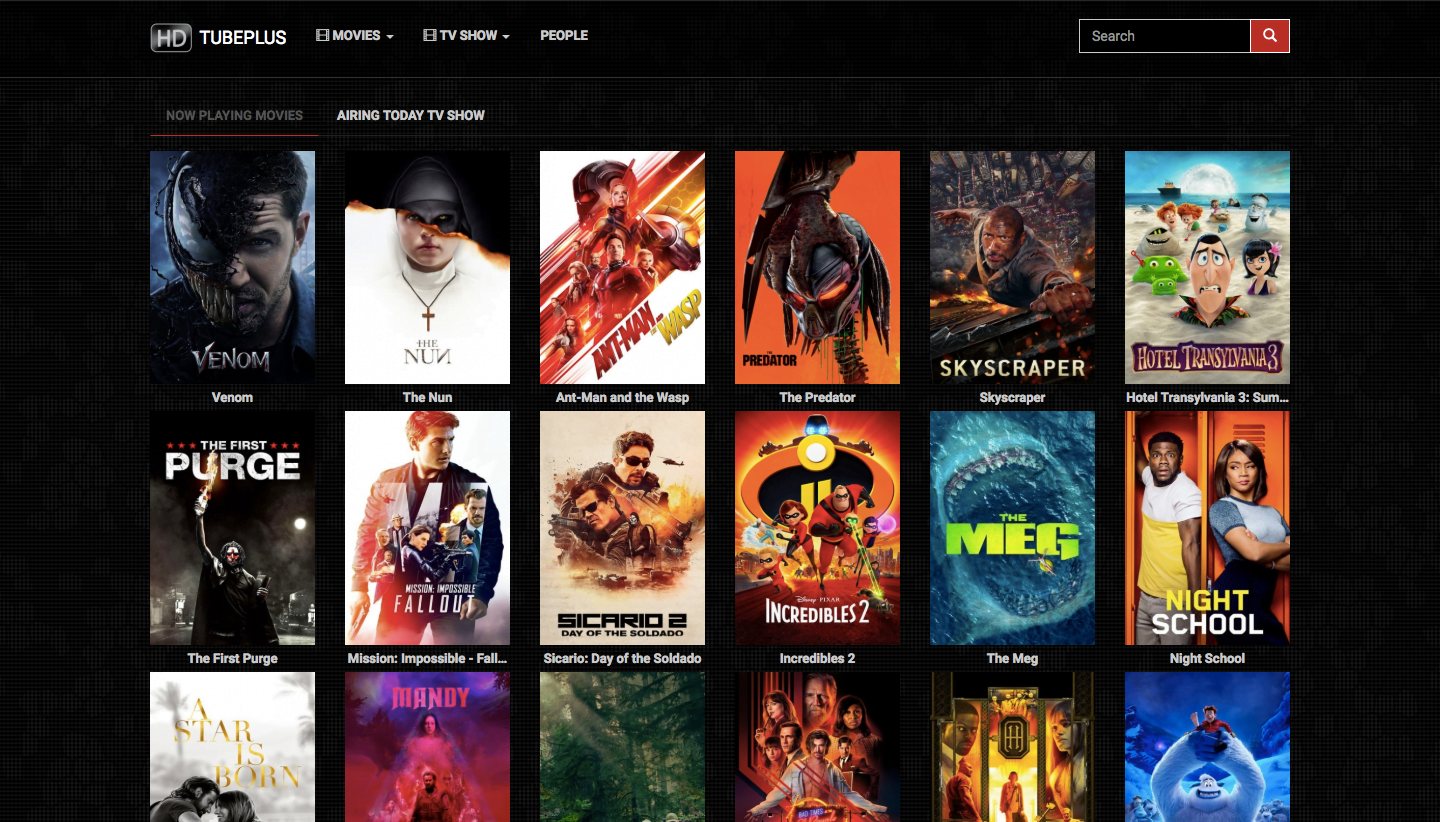Click the Venom title link
The height and width of the screenshot is (822, 1440).
point(232,397)
